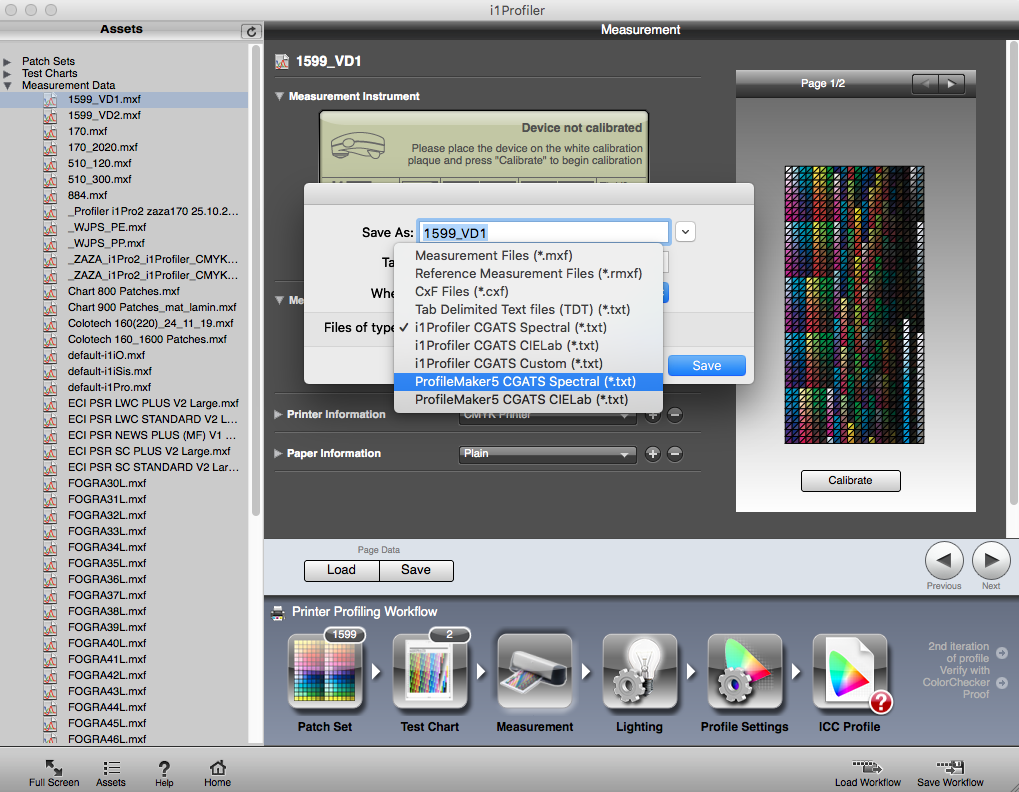Show previous chart page in preview header

[x=925, y=83]
